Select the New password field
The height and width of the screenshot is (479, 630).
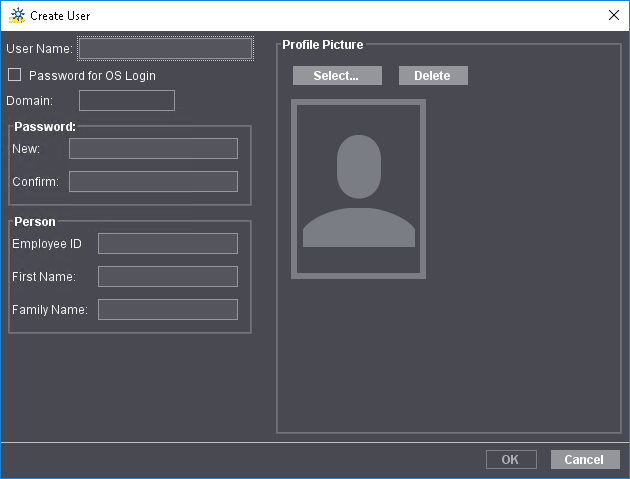tap(153, 149)
